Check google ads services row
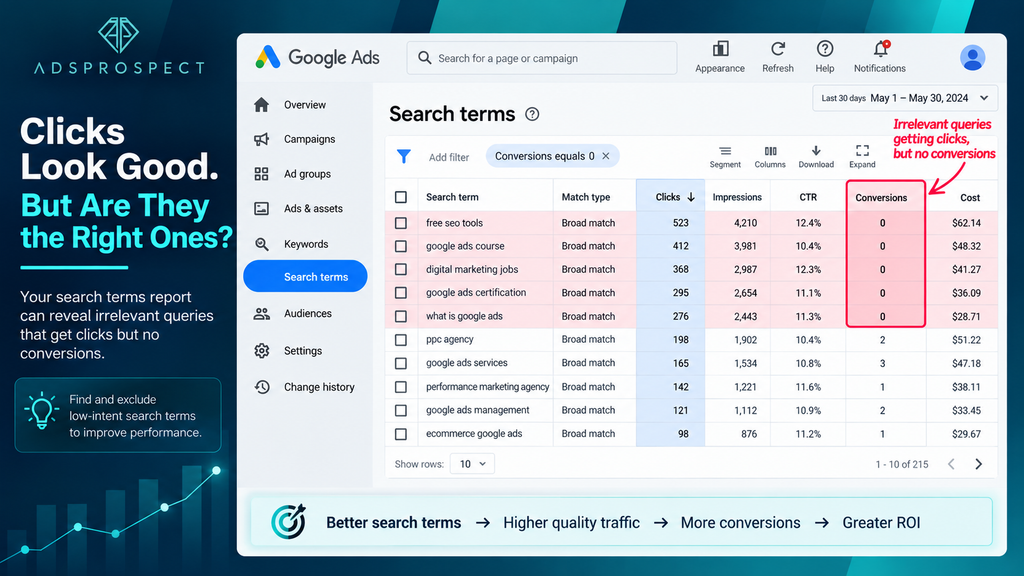This screenshot has width=1024, height=576. tap(401, 364)
